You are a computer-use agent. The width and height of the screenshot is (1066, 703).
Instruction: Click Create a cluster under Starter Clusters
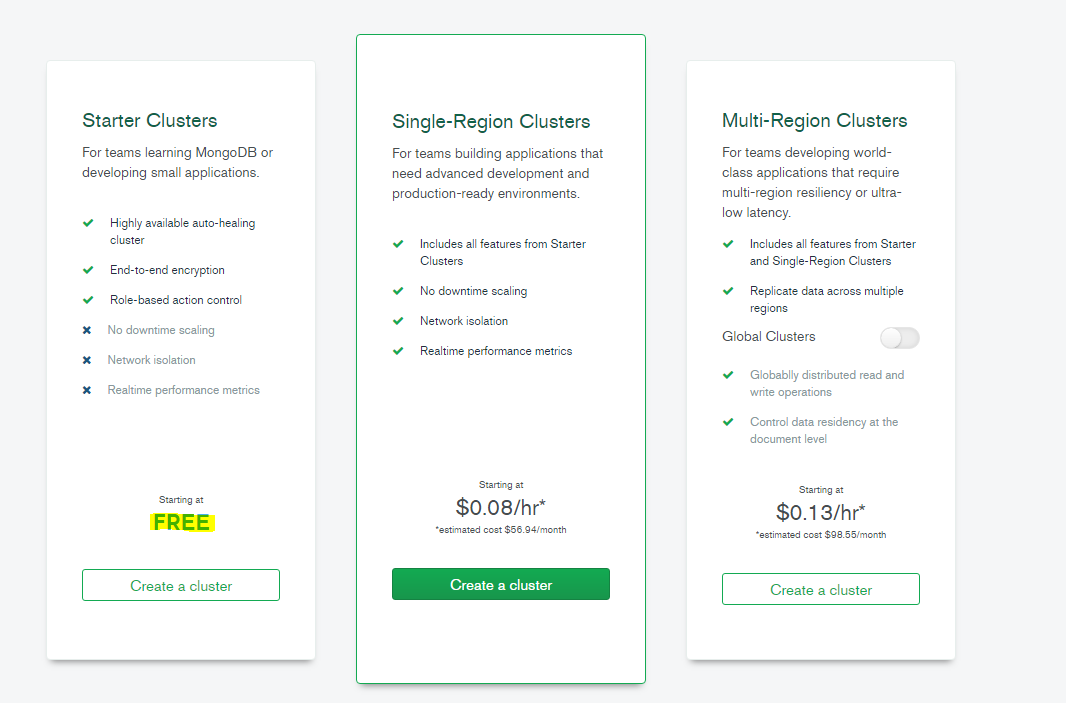180,584
